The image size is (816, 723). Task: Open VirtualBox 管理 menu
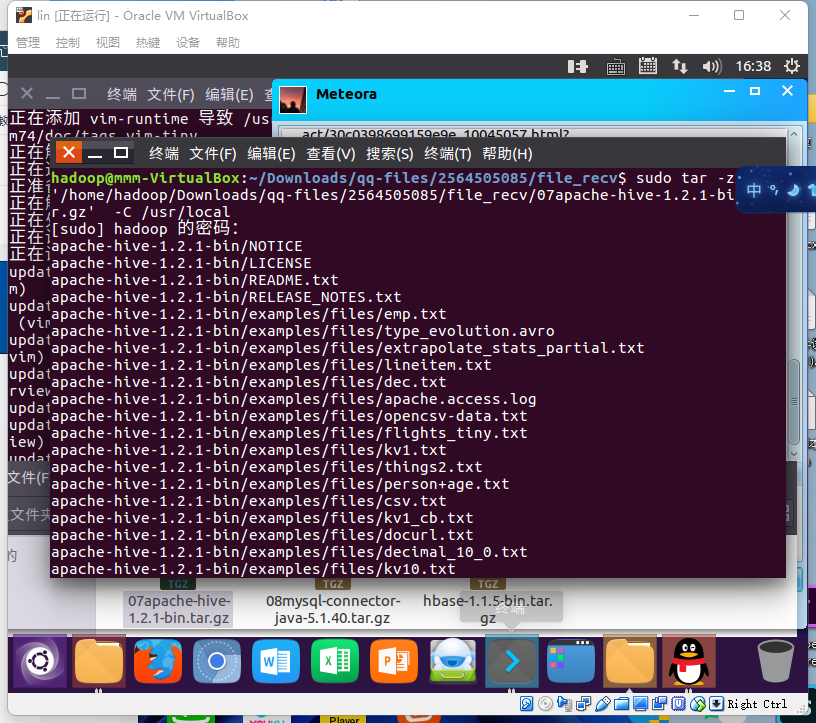click(28, 42)
